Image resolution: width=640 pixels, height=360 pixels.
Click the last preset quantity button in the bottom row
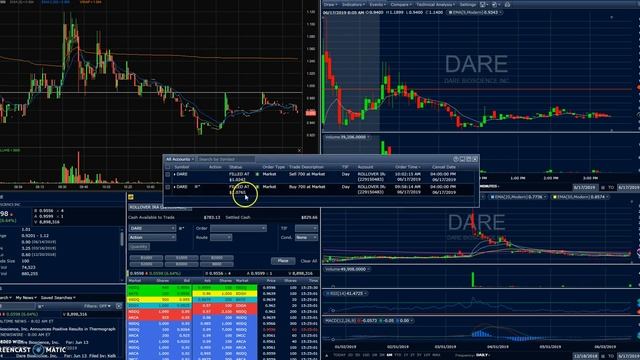coord(217,264)
